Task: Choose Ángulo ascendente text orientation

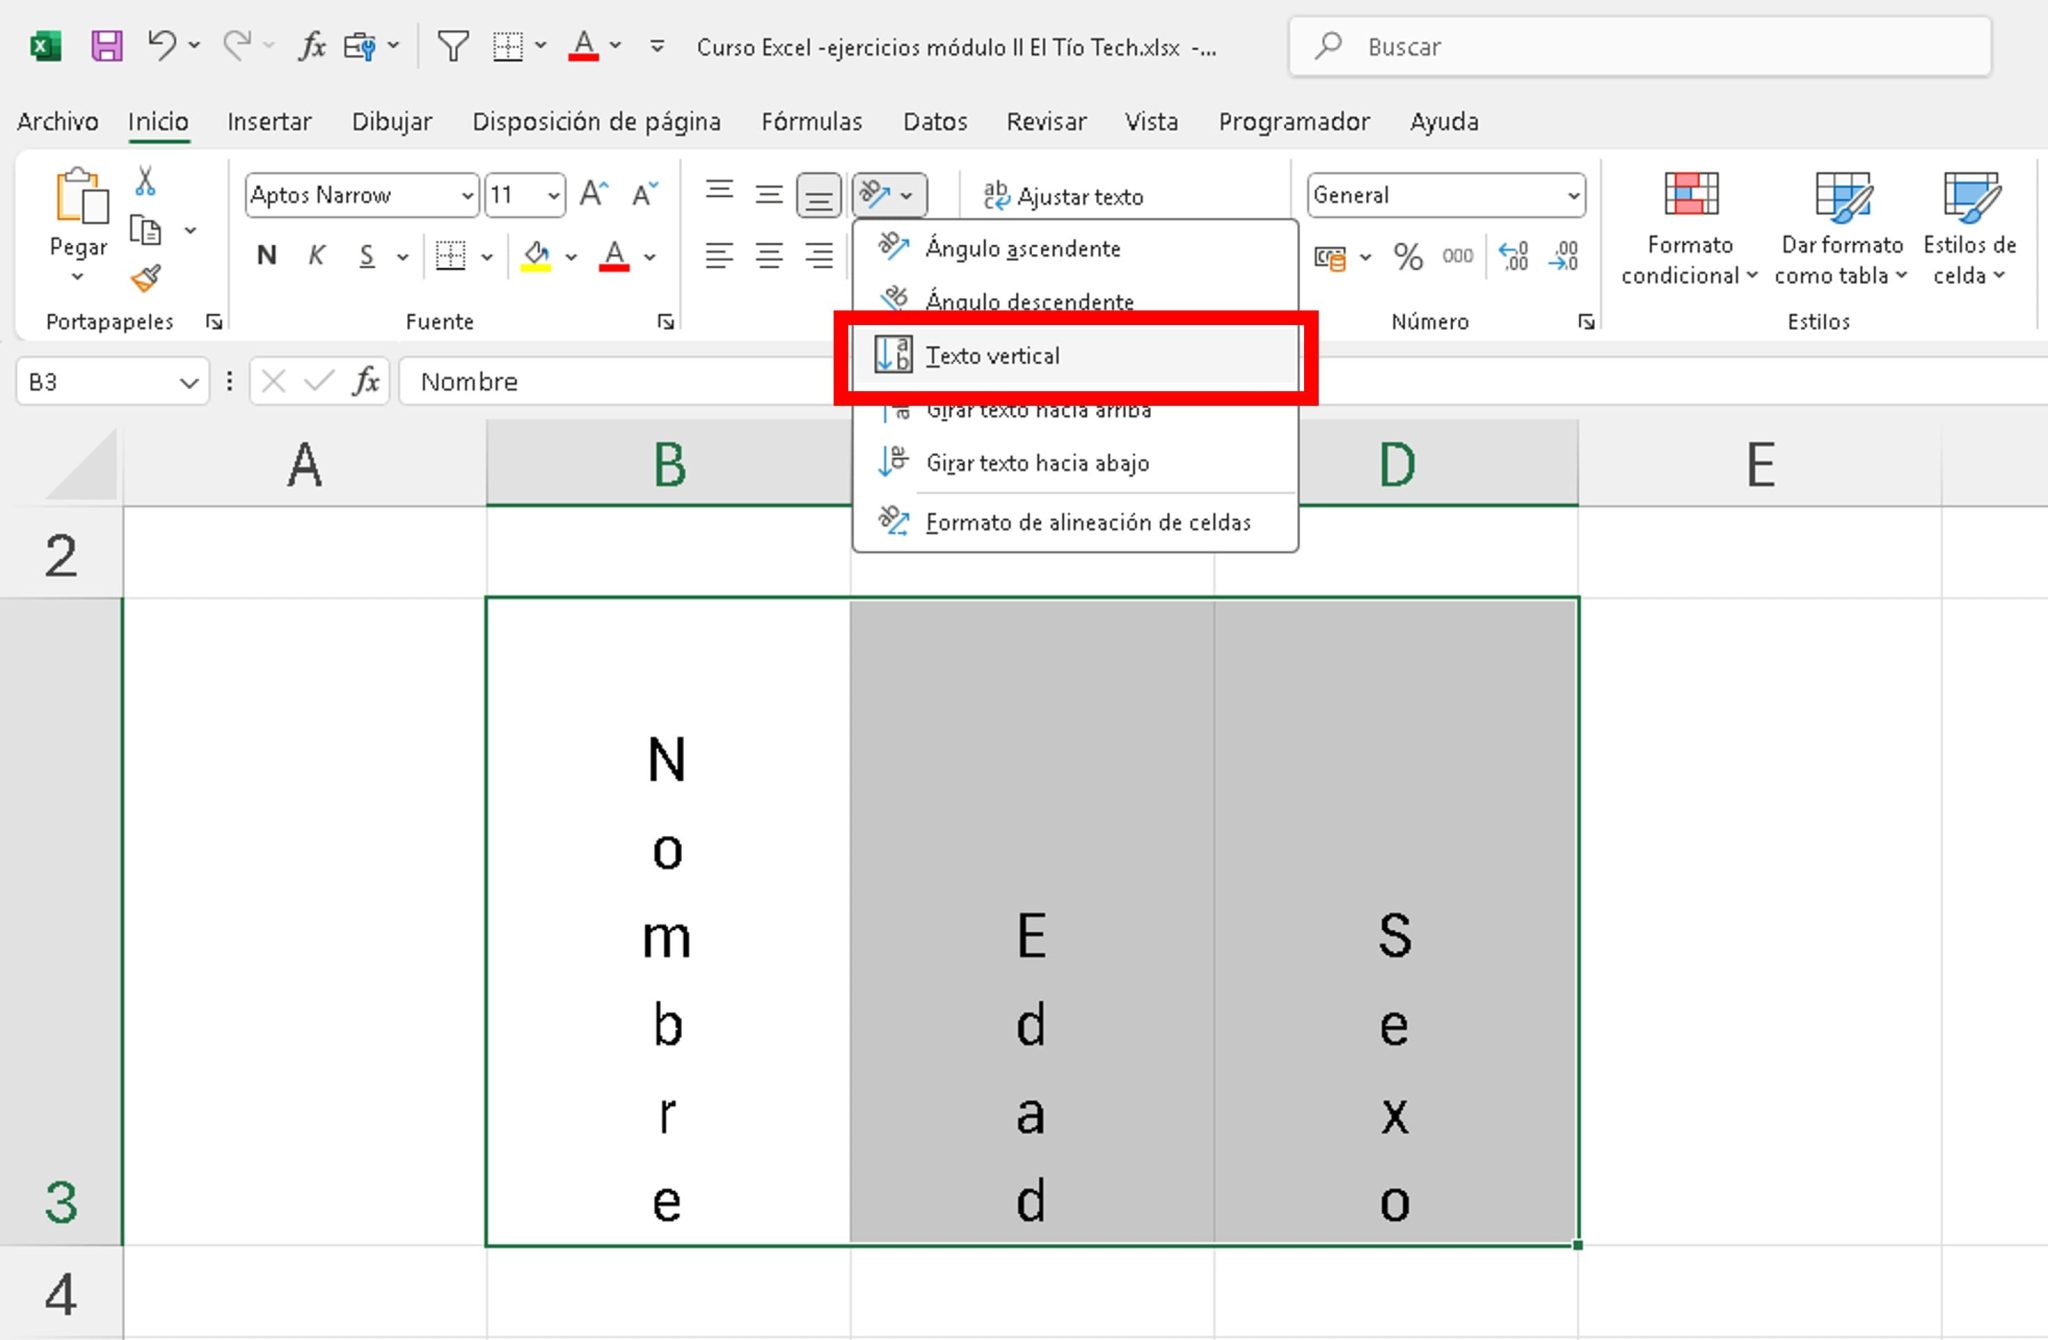Action: pyautogui.click(x=1023, y=248)
